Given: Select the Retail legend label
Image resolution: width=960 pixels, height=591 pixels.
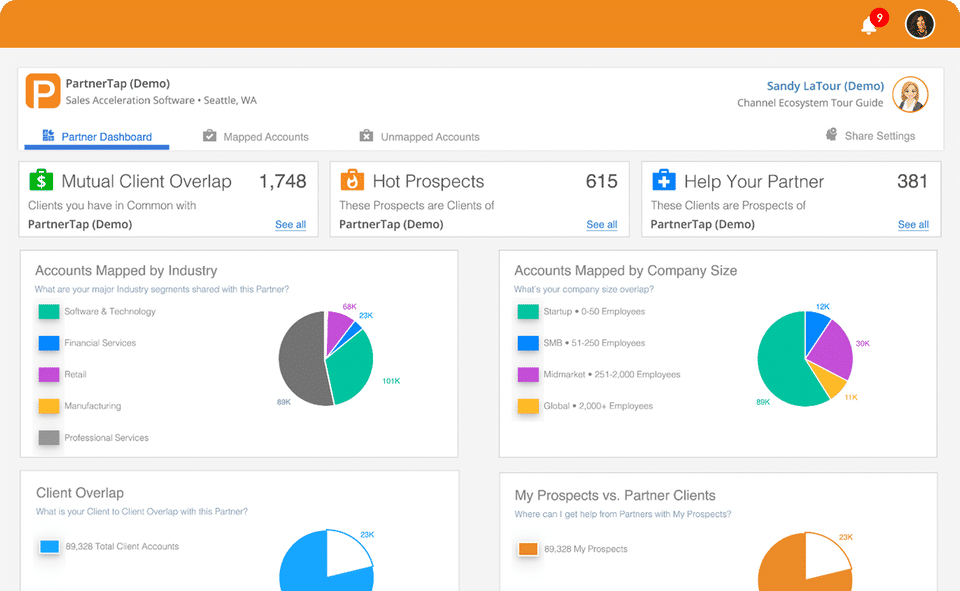Looking at the screenshot, I should tap(75, 374).
